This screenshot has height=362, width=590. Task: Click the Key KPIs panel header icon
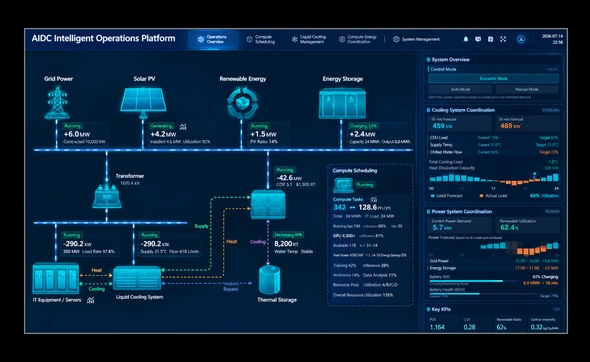(x=428, y=309)
